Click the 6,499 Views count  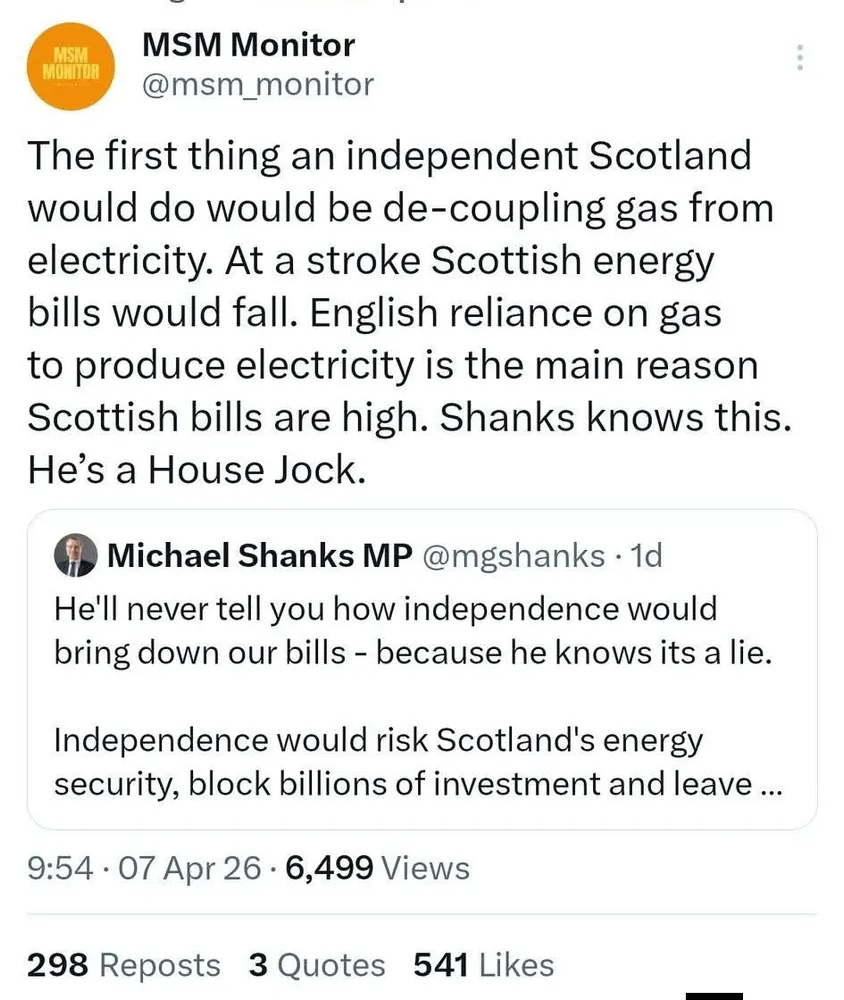pos(377,868)
